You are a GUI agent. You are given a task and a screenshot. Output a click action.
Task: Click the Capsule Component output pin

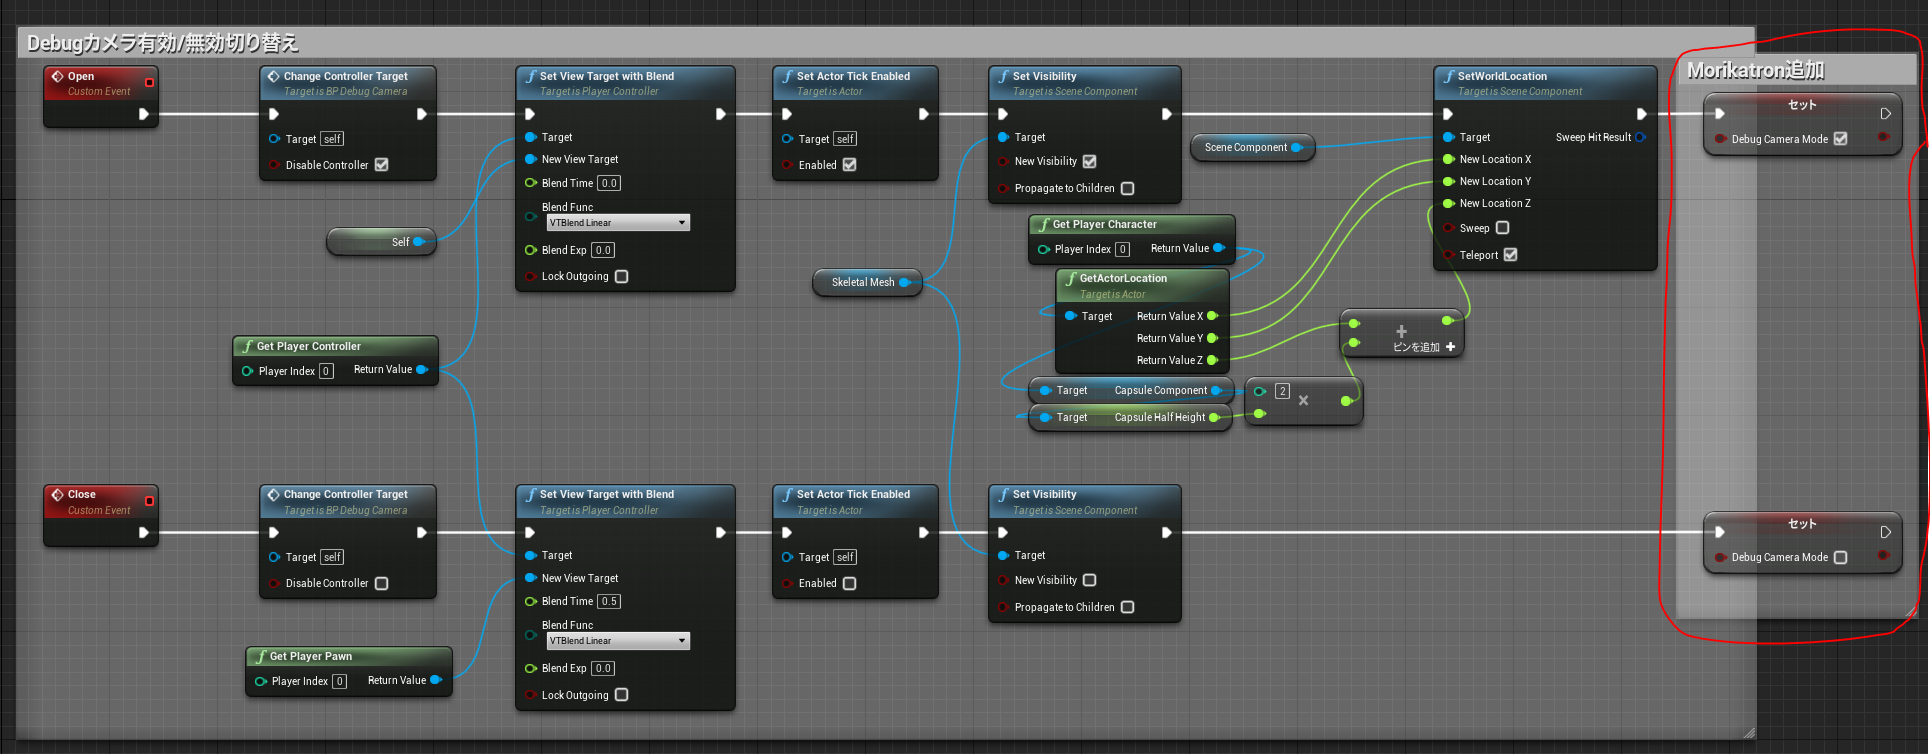pyautogui.click(x=1217, y=390)
